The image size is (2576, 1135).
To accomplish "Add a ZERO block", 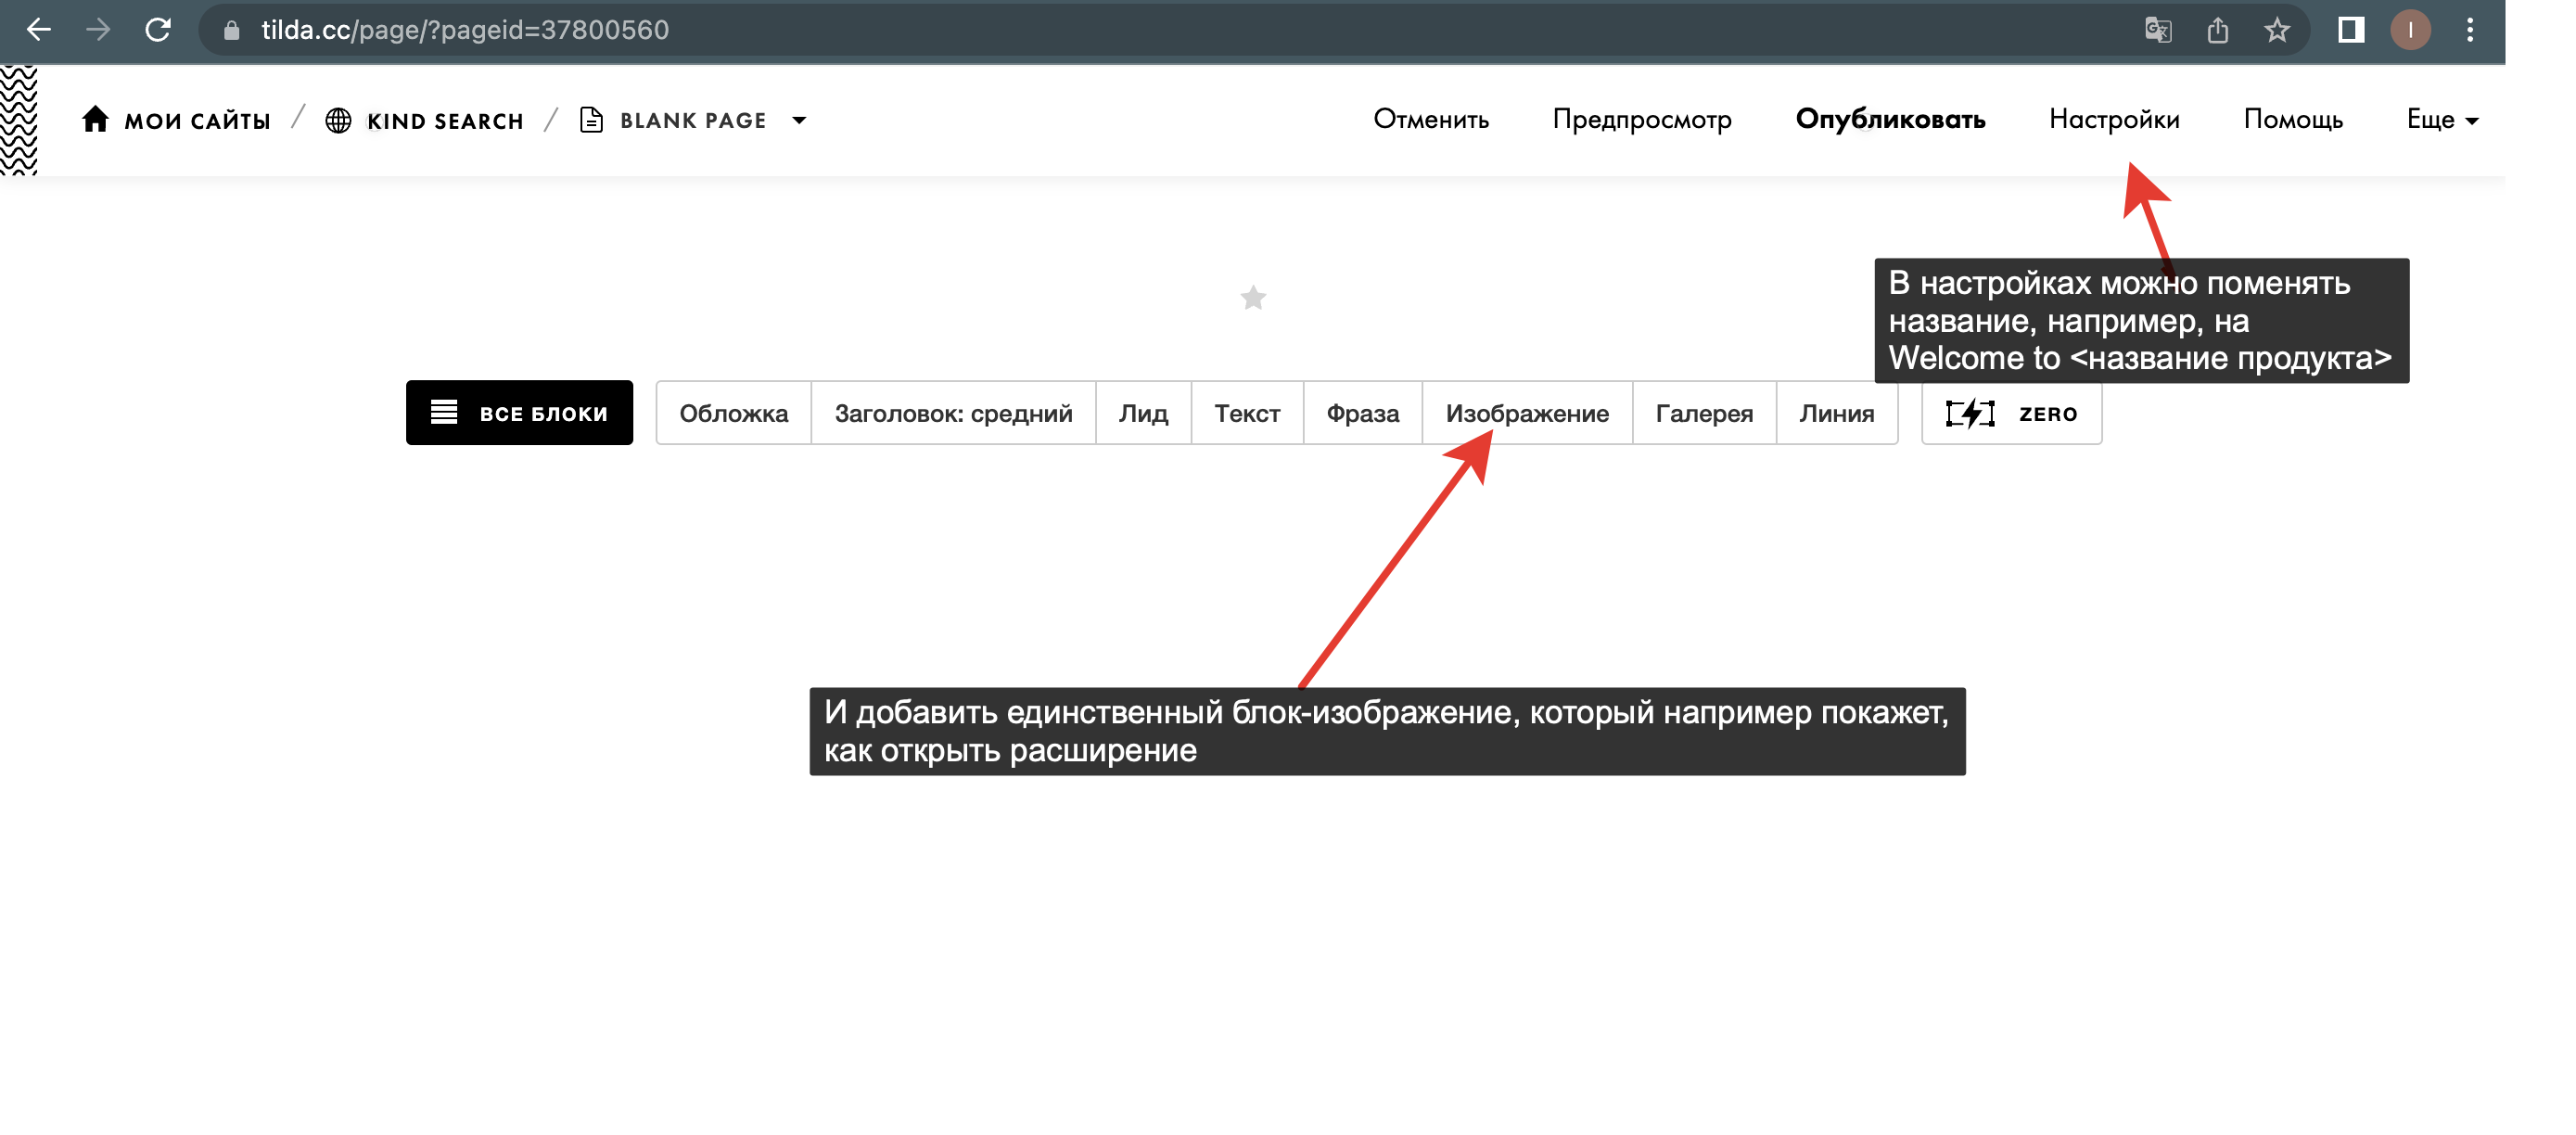I will [x=2011, y=413].
